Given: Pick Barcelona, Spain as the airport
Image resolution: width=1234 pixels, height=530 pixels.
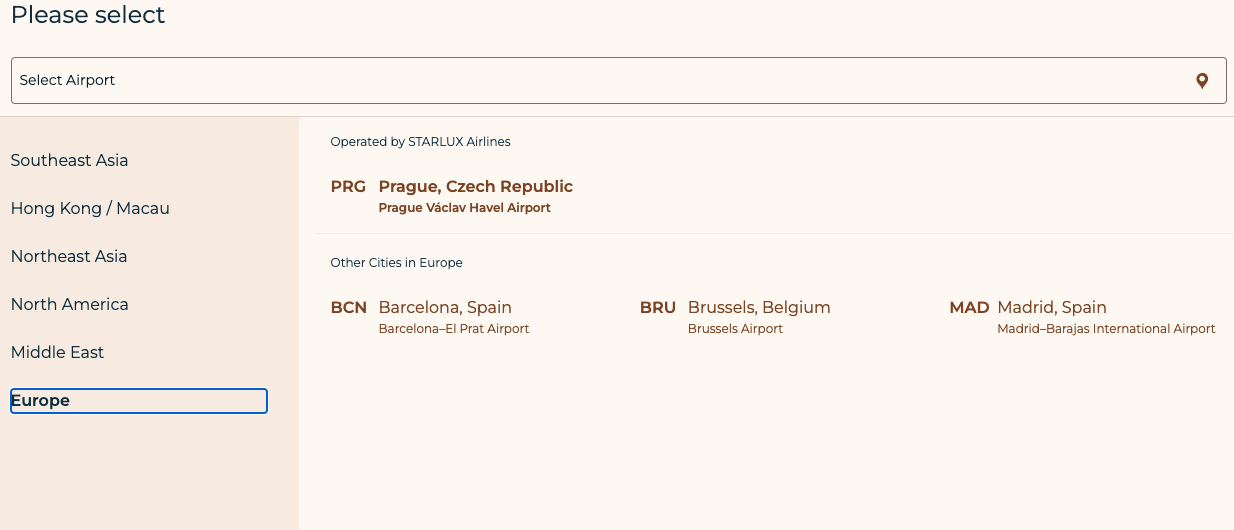Looking at the screenshot, I should coord(445,307).
